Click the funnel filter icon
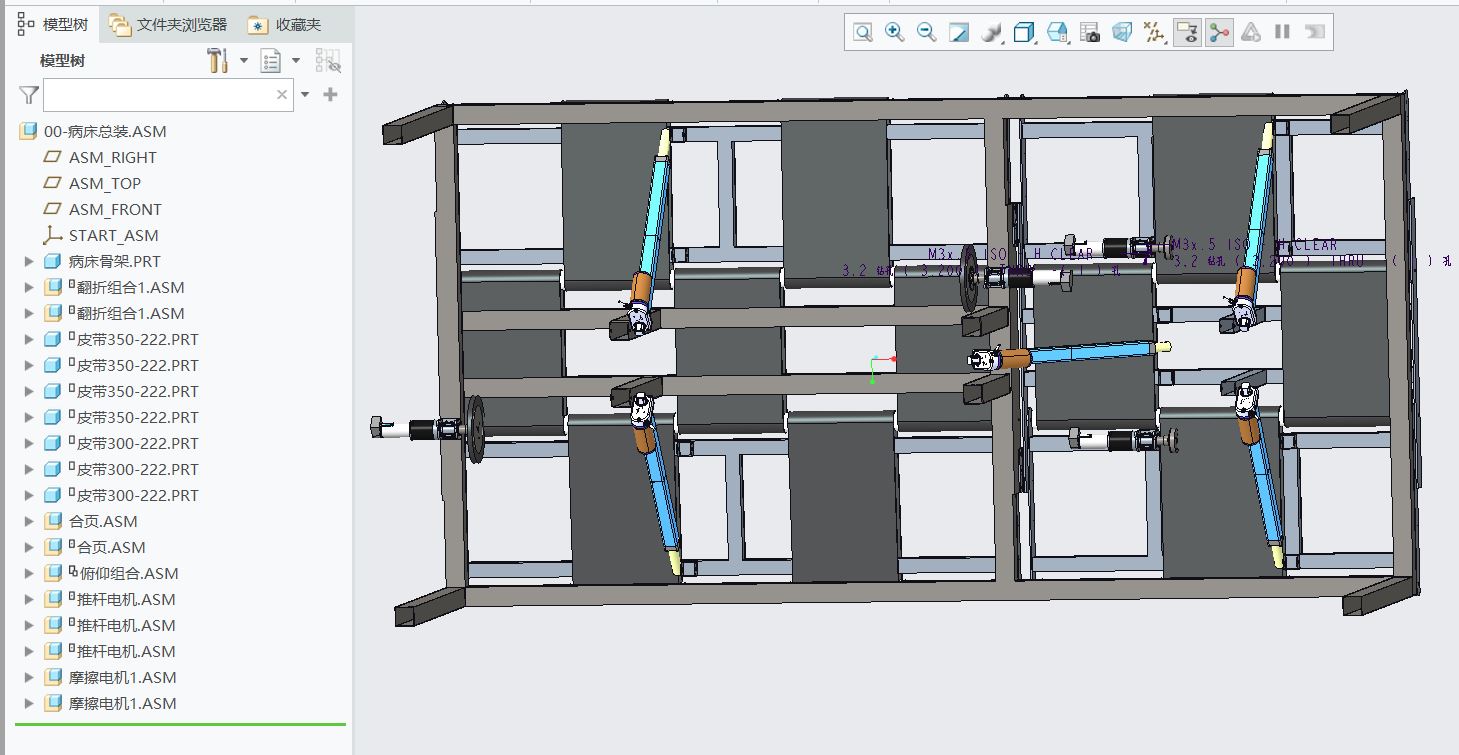The height and width of the screenshot is (755, 1459). (28, 95)
